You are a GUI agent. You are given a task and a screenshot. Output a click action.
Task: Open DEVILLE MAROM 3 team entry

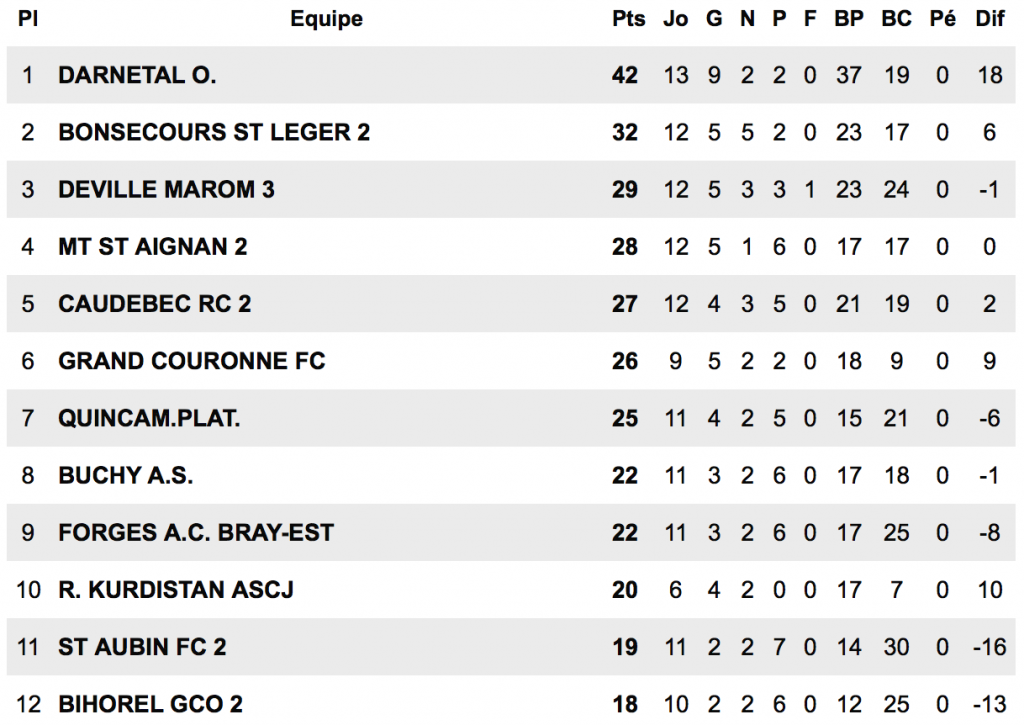[167, 189]
